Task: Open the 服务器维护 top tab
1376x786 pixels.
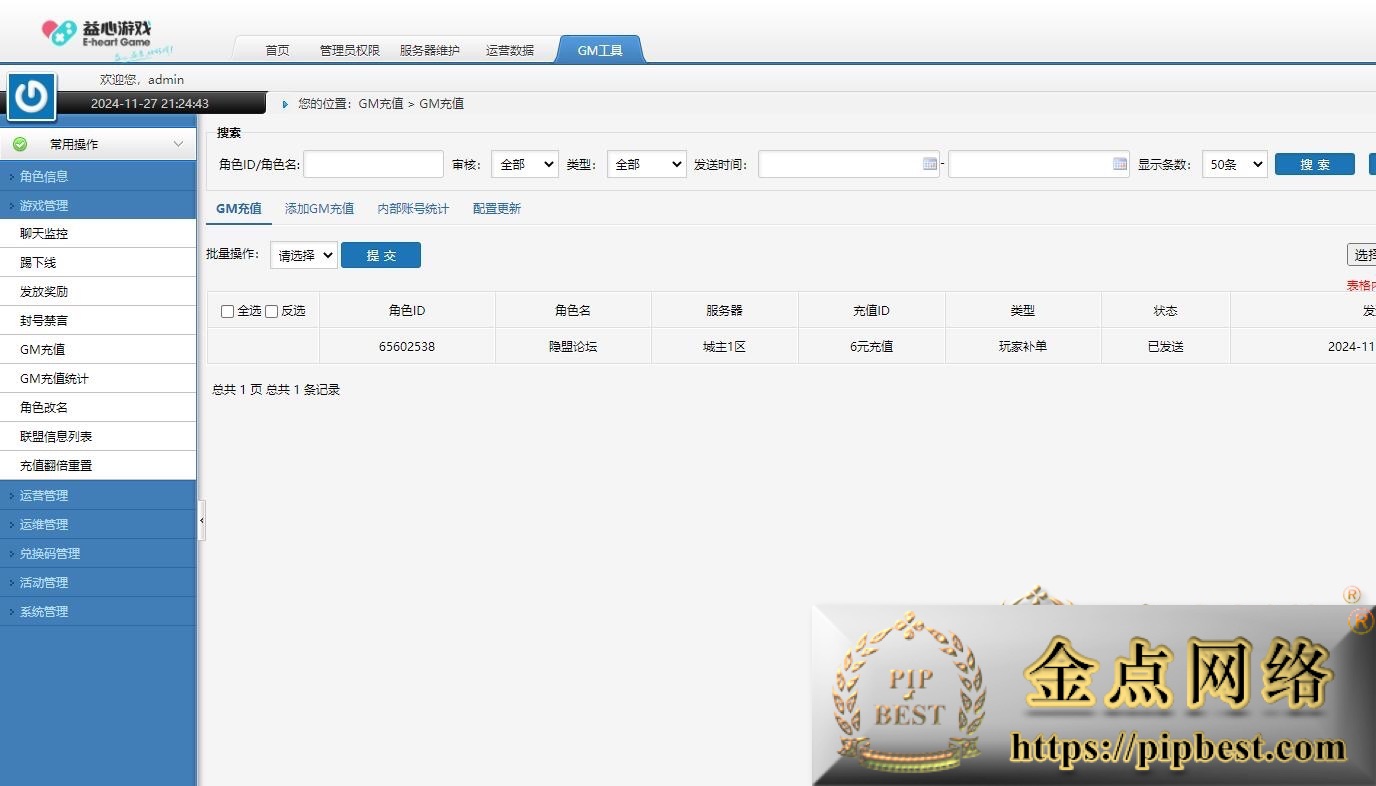Action: tap(429, 50)
